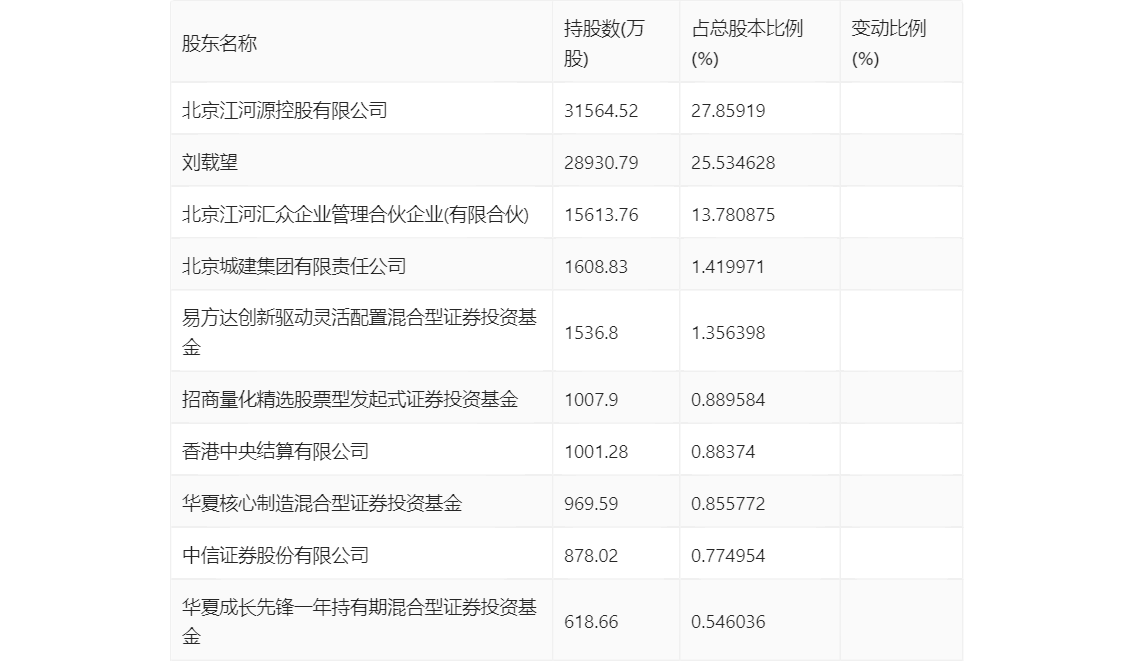Click the 变动比例(%) column header
The image size is (1134, 661).
pos(888,43)
